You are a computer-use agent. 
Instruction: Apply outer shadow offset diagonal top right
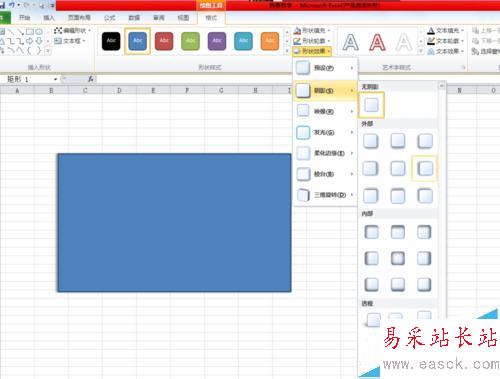pyautogui.click(x=371, y=196)
